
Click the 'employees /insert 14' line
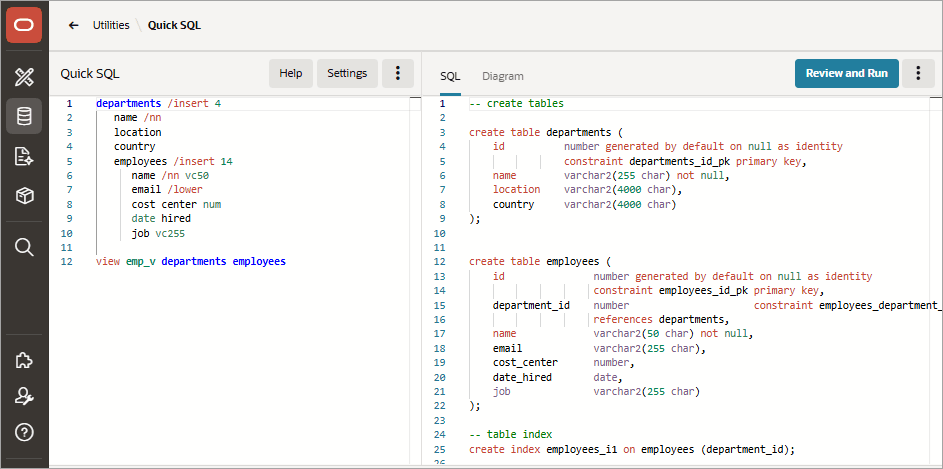click(x=173, y=161)
